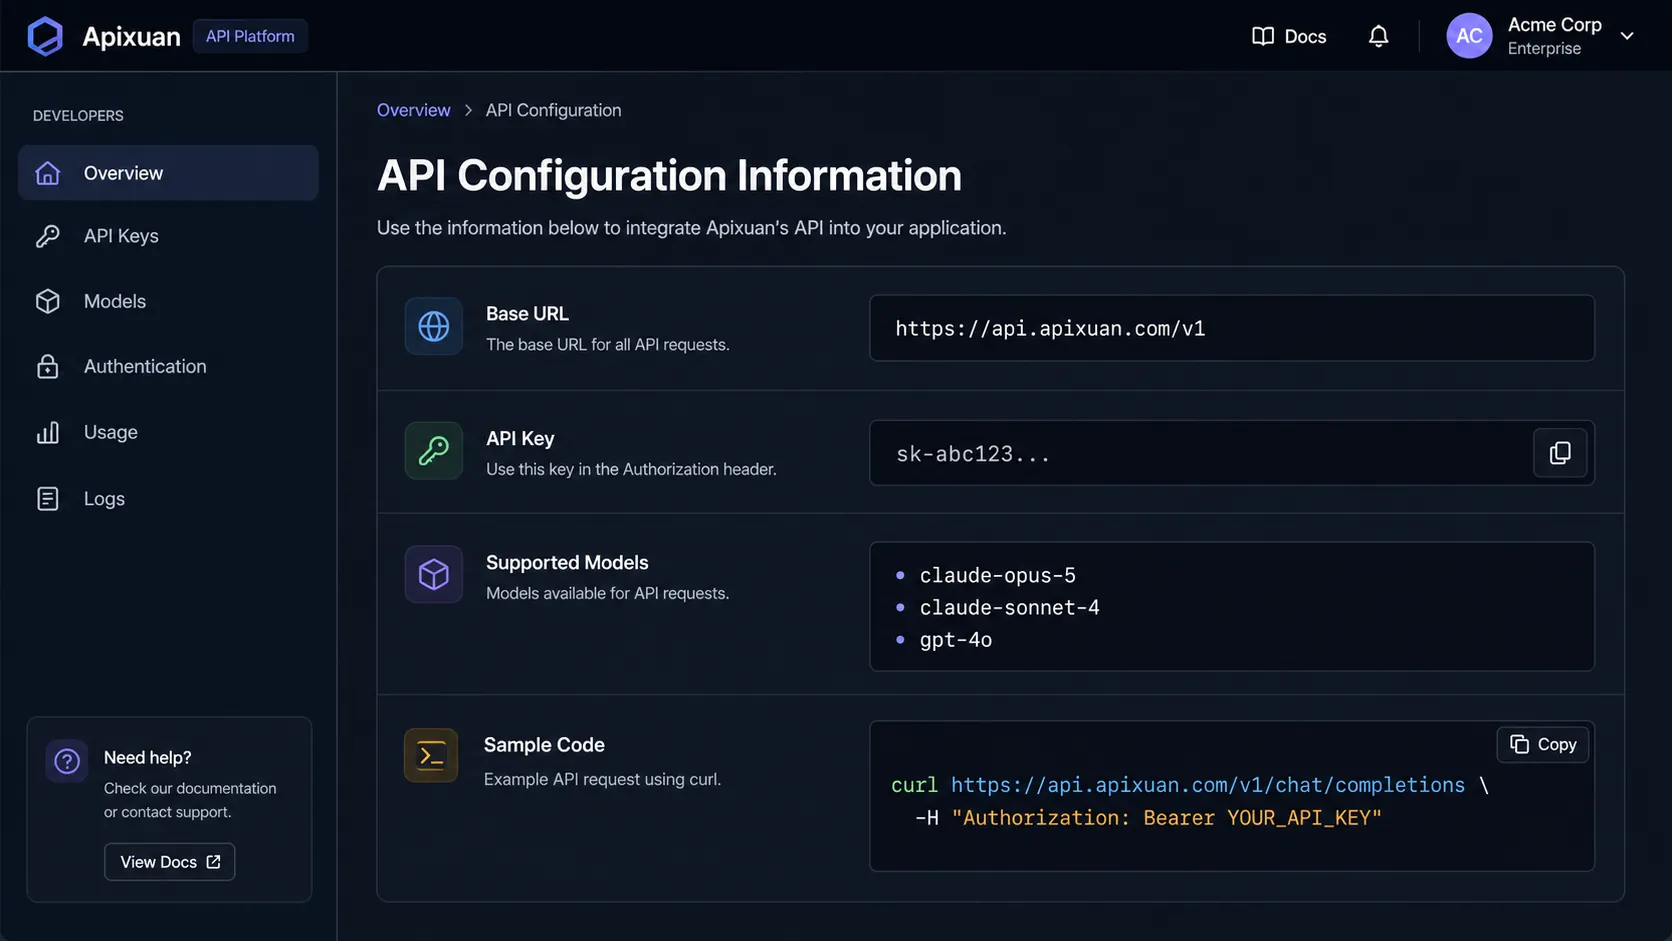Click the Models cube icon in sidebar
The image size is (1672, 941).
tap(48, 301)
